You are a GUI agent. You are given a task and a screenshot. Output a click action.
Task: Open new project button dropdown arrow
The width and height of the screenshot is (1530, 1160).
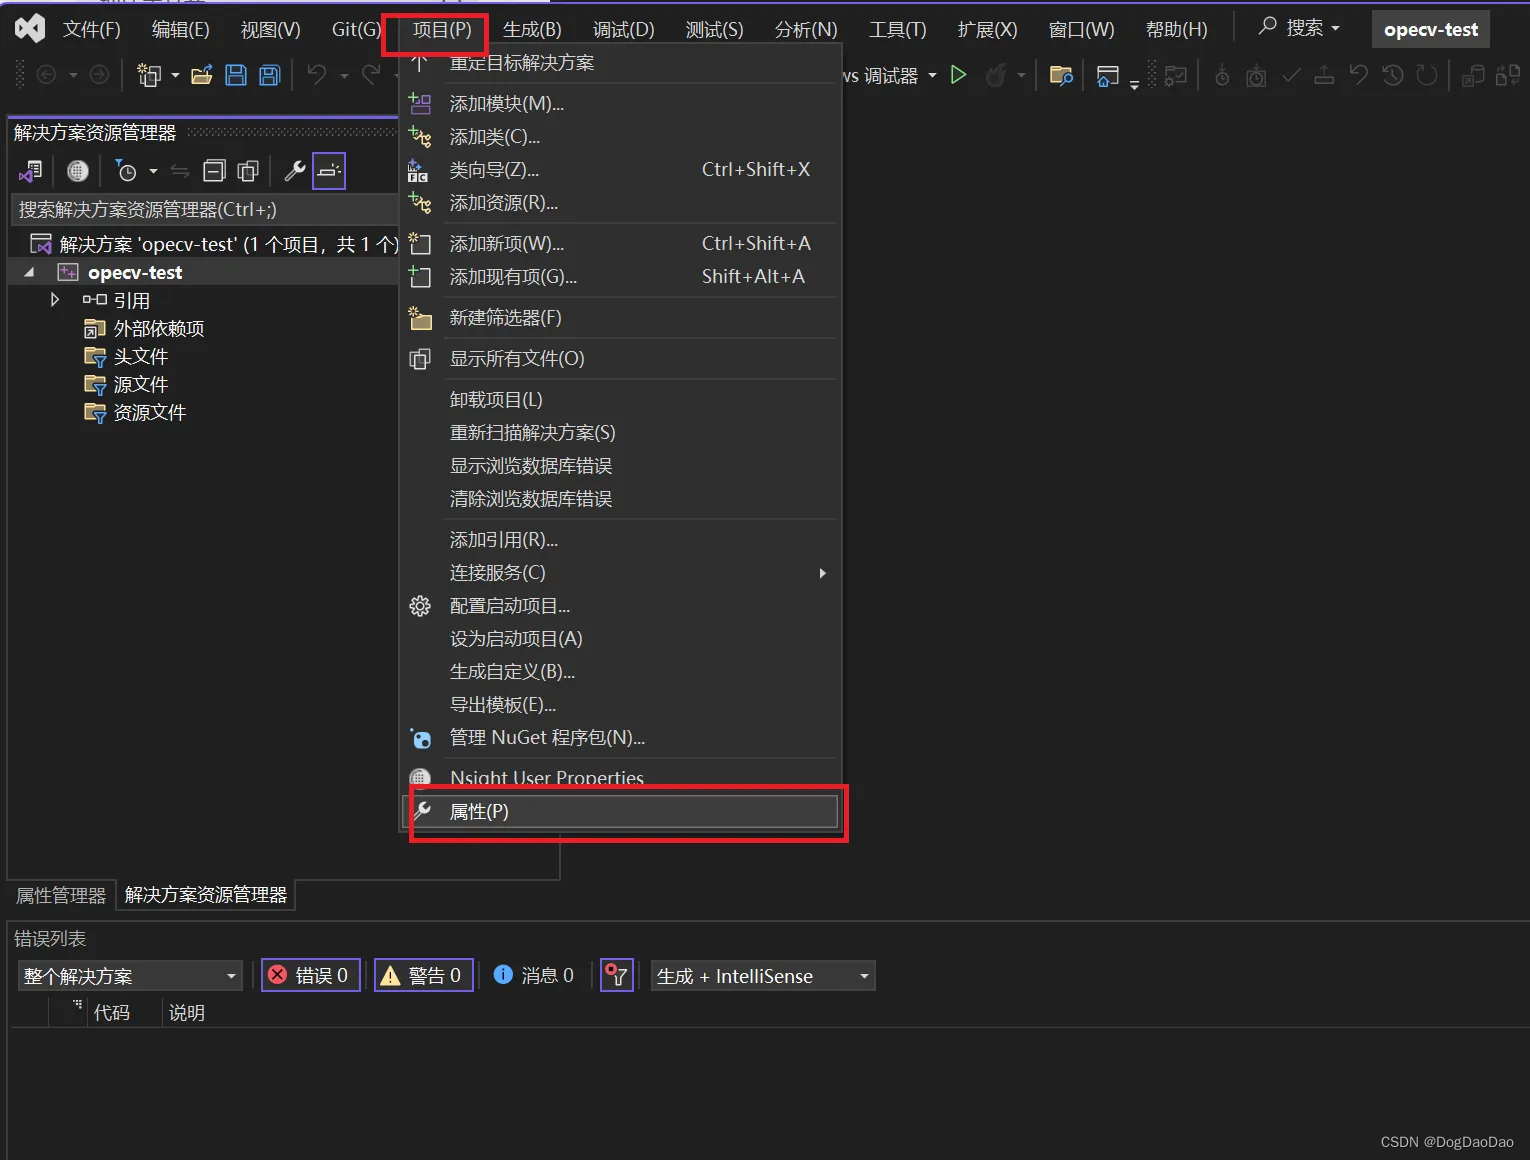(x=175, y=75)
